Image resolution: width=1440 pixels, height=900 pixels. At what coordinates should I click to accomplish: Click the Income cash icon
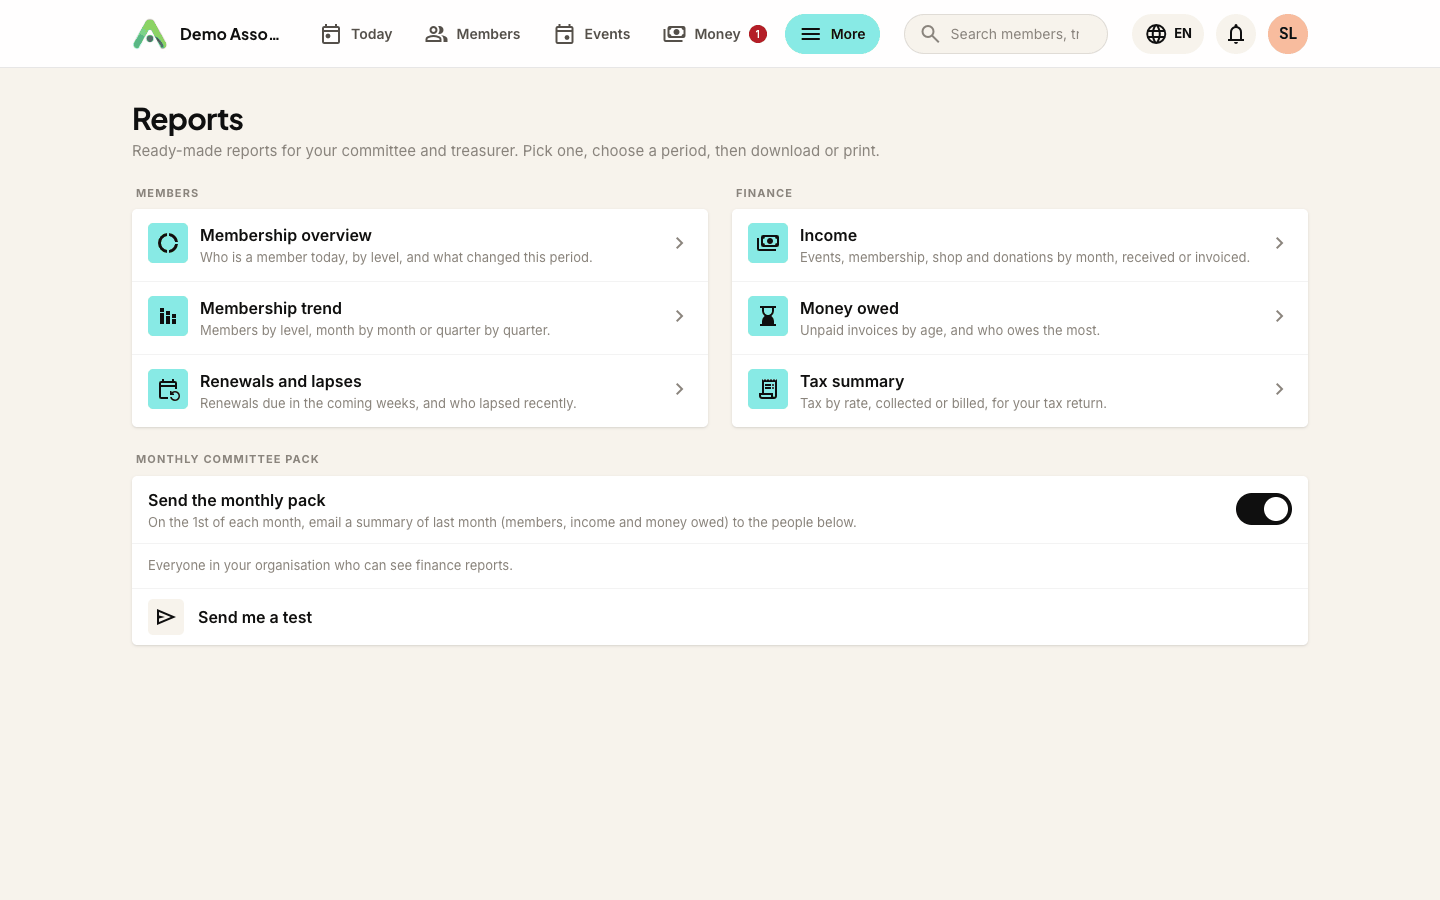(x=768, y=243)
